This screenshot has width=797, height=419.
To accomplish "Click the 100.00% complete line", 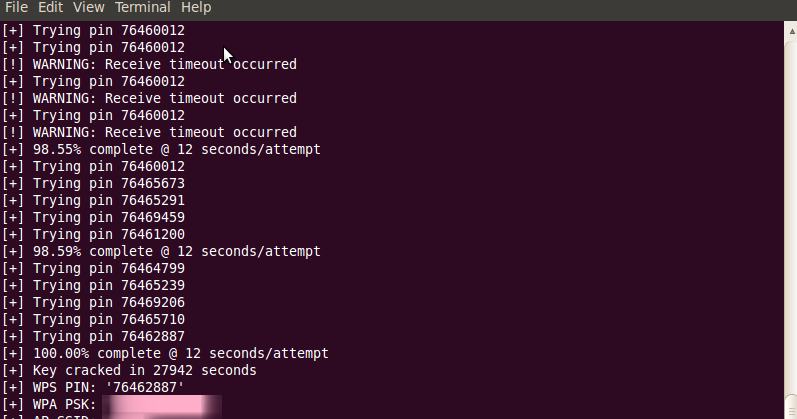I will click(166, 353).
